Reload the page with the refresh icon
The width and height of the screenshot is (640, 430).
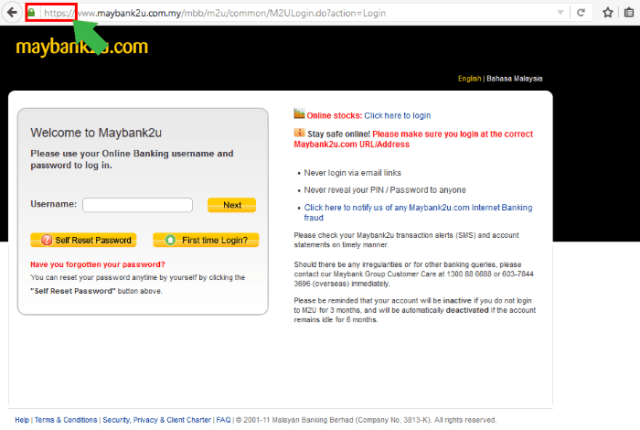coord(580,13)
